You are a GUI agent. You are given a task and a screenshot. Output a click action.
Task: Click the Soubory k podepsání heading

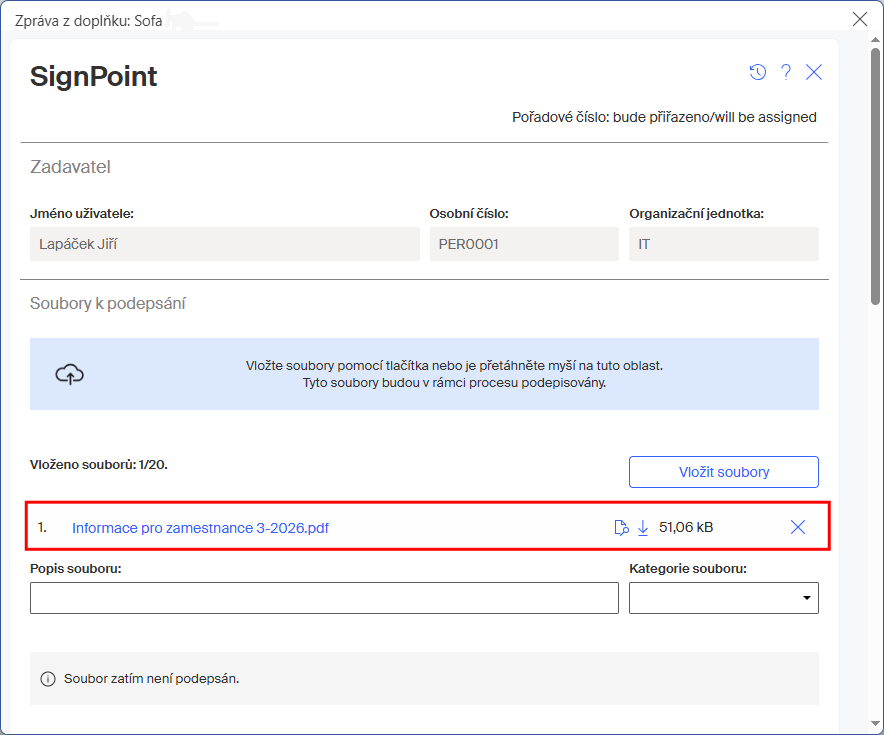(x=108, y=303)
